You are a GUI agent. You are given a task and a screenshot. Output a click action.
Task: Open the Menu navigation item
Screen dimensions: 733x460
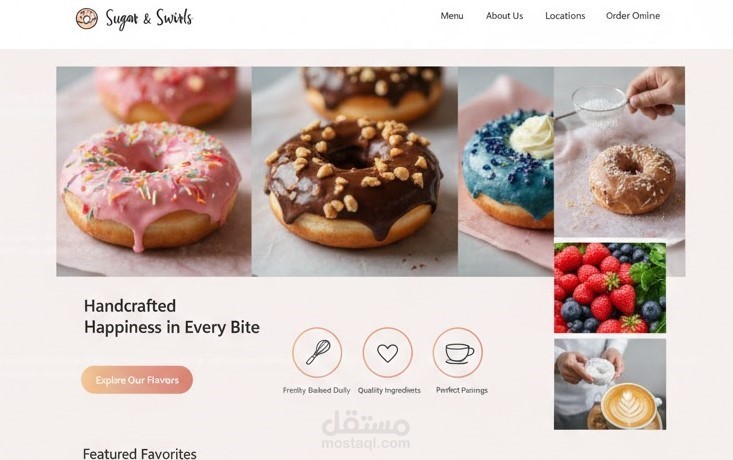pos(452,16)
